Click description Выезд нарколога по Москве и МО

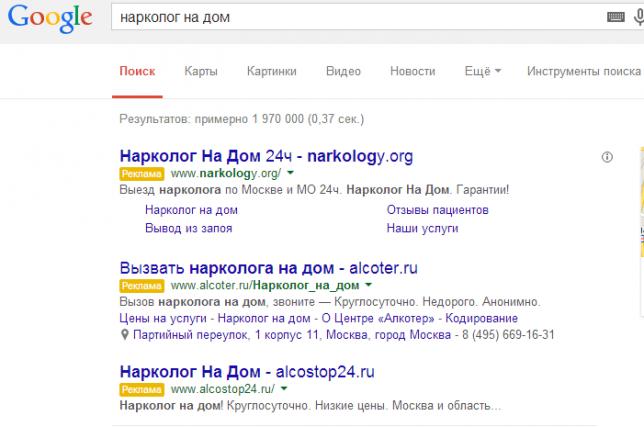click(314, 190)
